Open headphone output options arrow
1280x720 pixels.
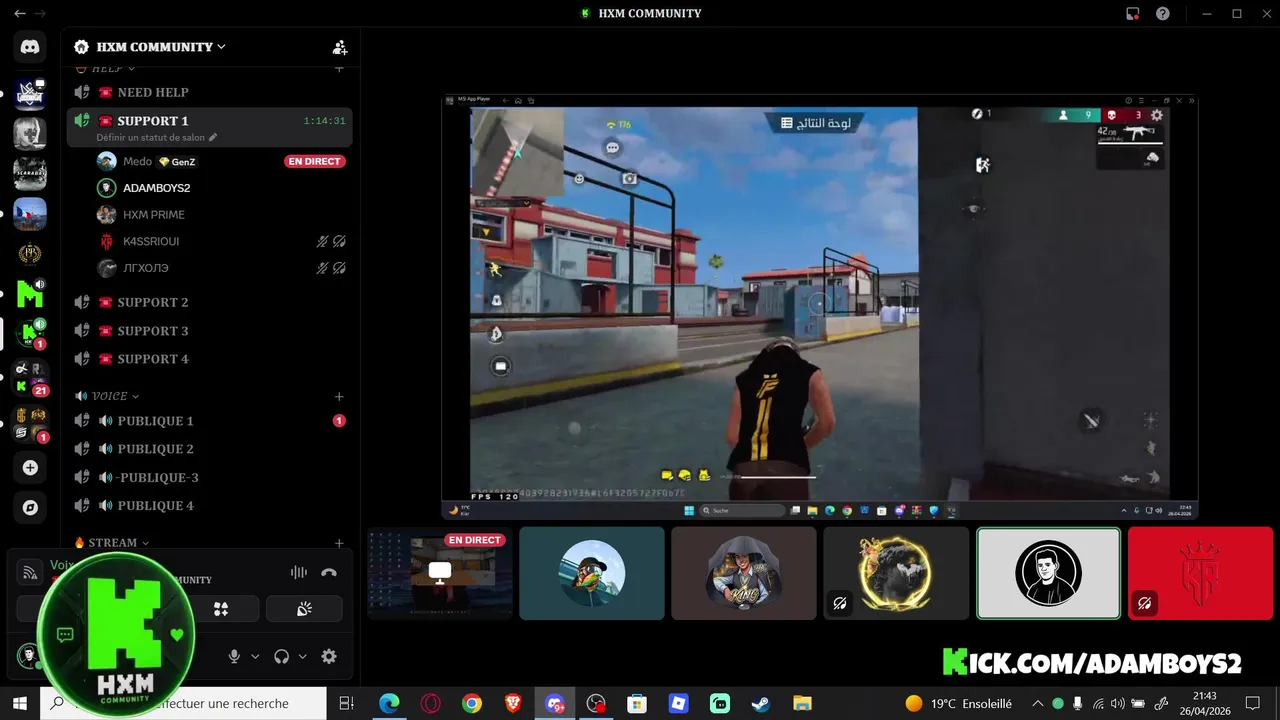tap(302, 657)
